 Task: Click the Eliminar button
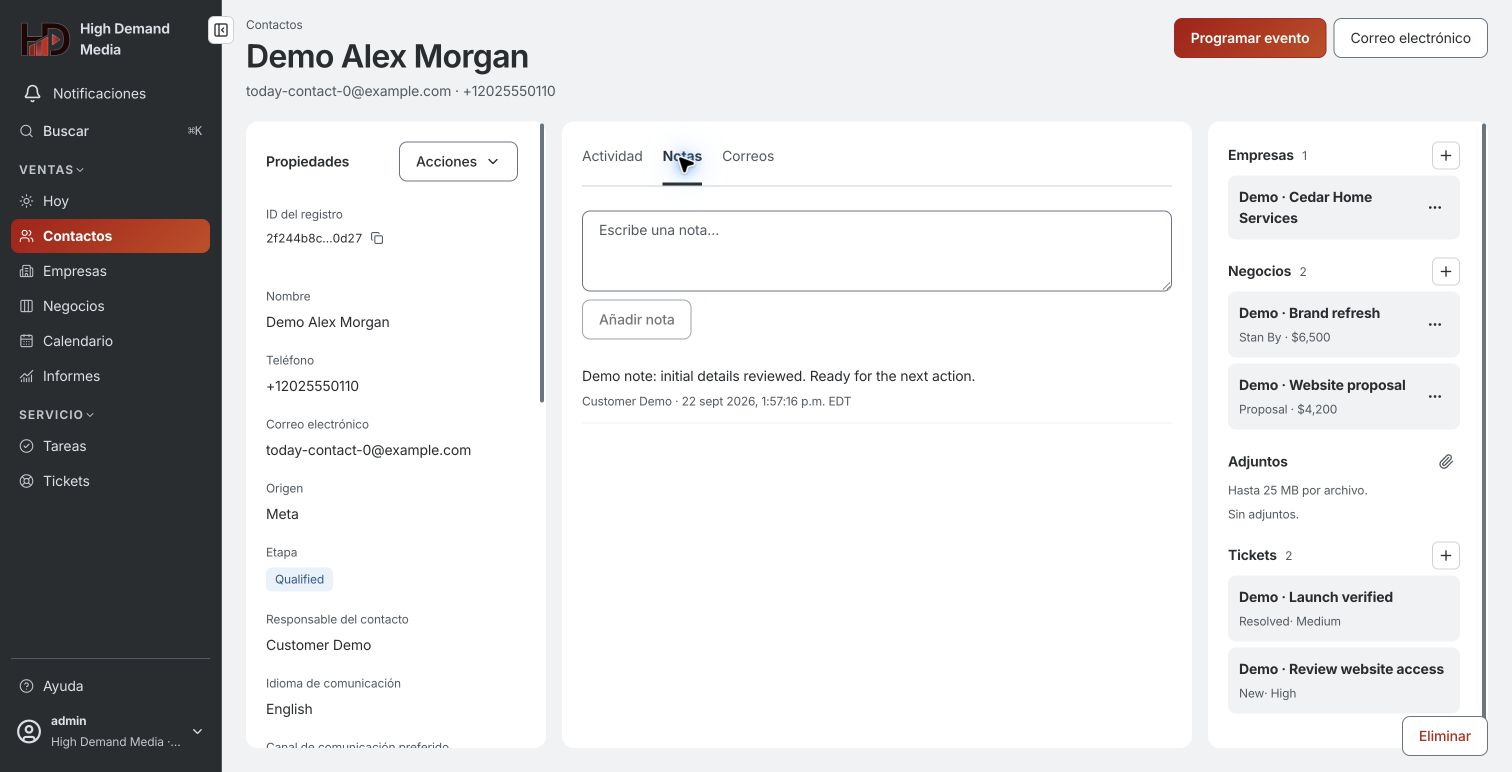(1445, 736)
